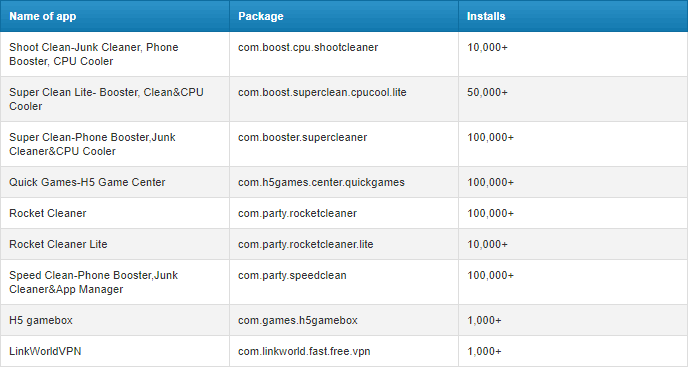Select the Rocket Cleaner Lite app name
This screenshot has height=367, width=688.
click(58, 244)
